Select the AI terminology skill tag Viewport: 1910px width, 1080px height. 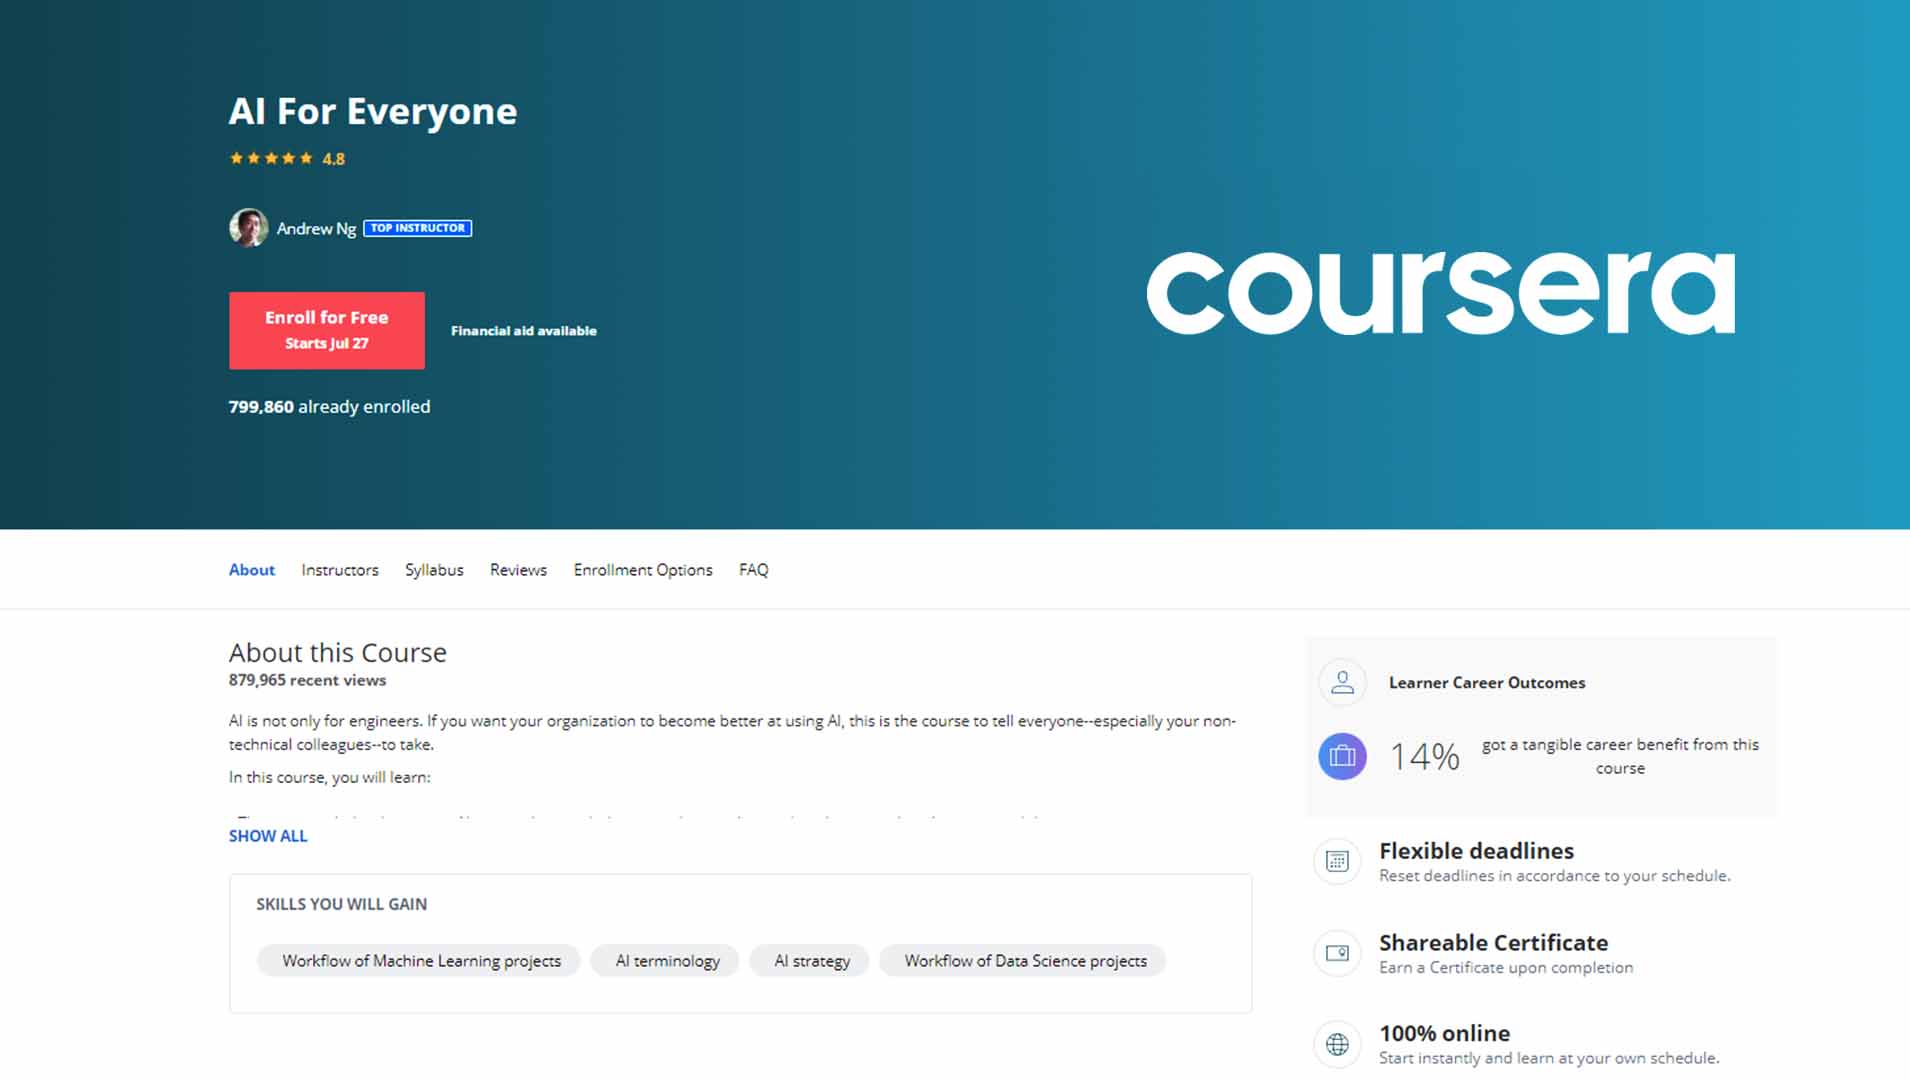(x=664, y=960)
